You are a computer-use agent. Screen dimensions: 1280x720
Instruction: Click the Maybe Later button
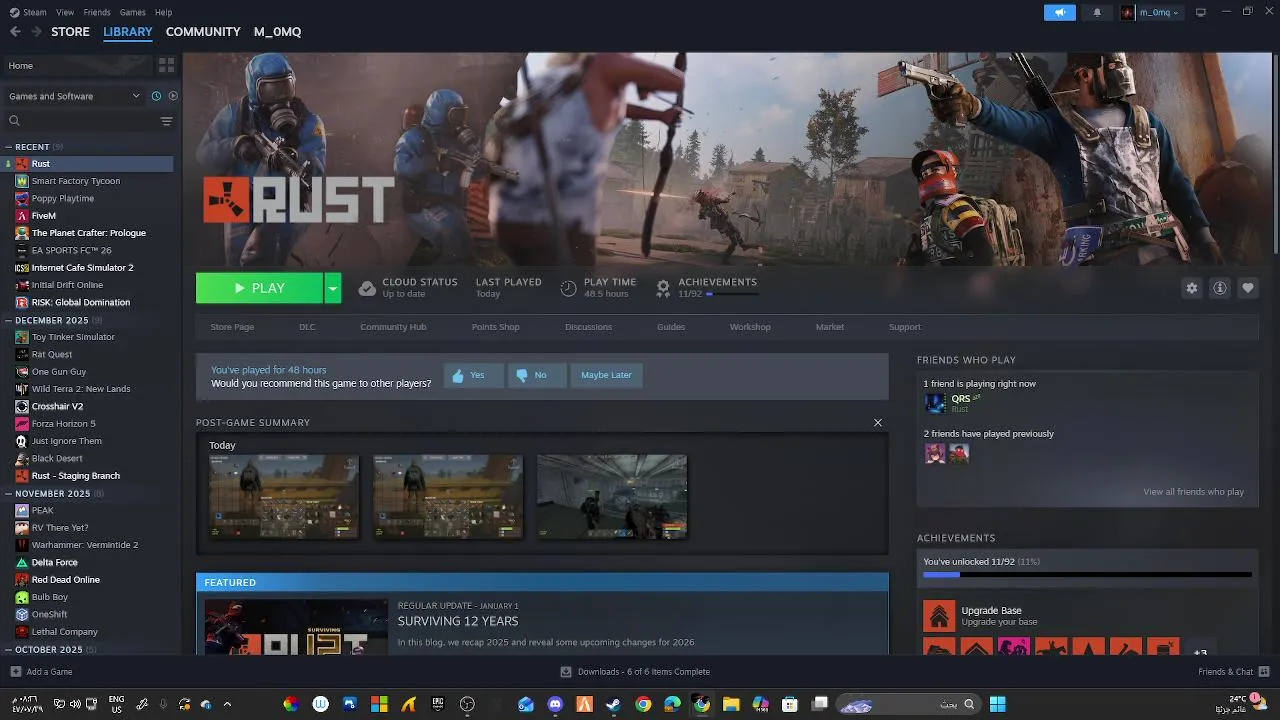pyautogui.click(x=606, y=375)
